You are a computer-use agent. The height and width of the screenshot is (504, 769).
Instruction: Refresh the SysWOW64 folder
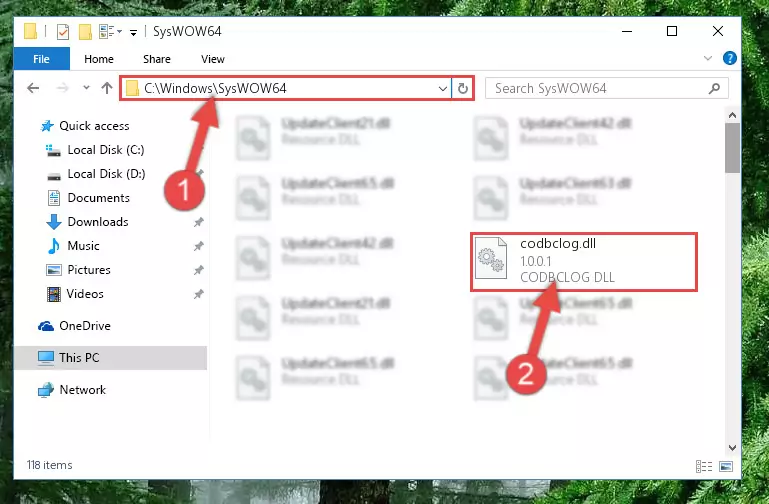click(x=462, y=89)
